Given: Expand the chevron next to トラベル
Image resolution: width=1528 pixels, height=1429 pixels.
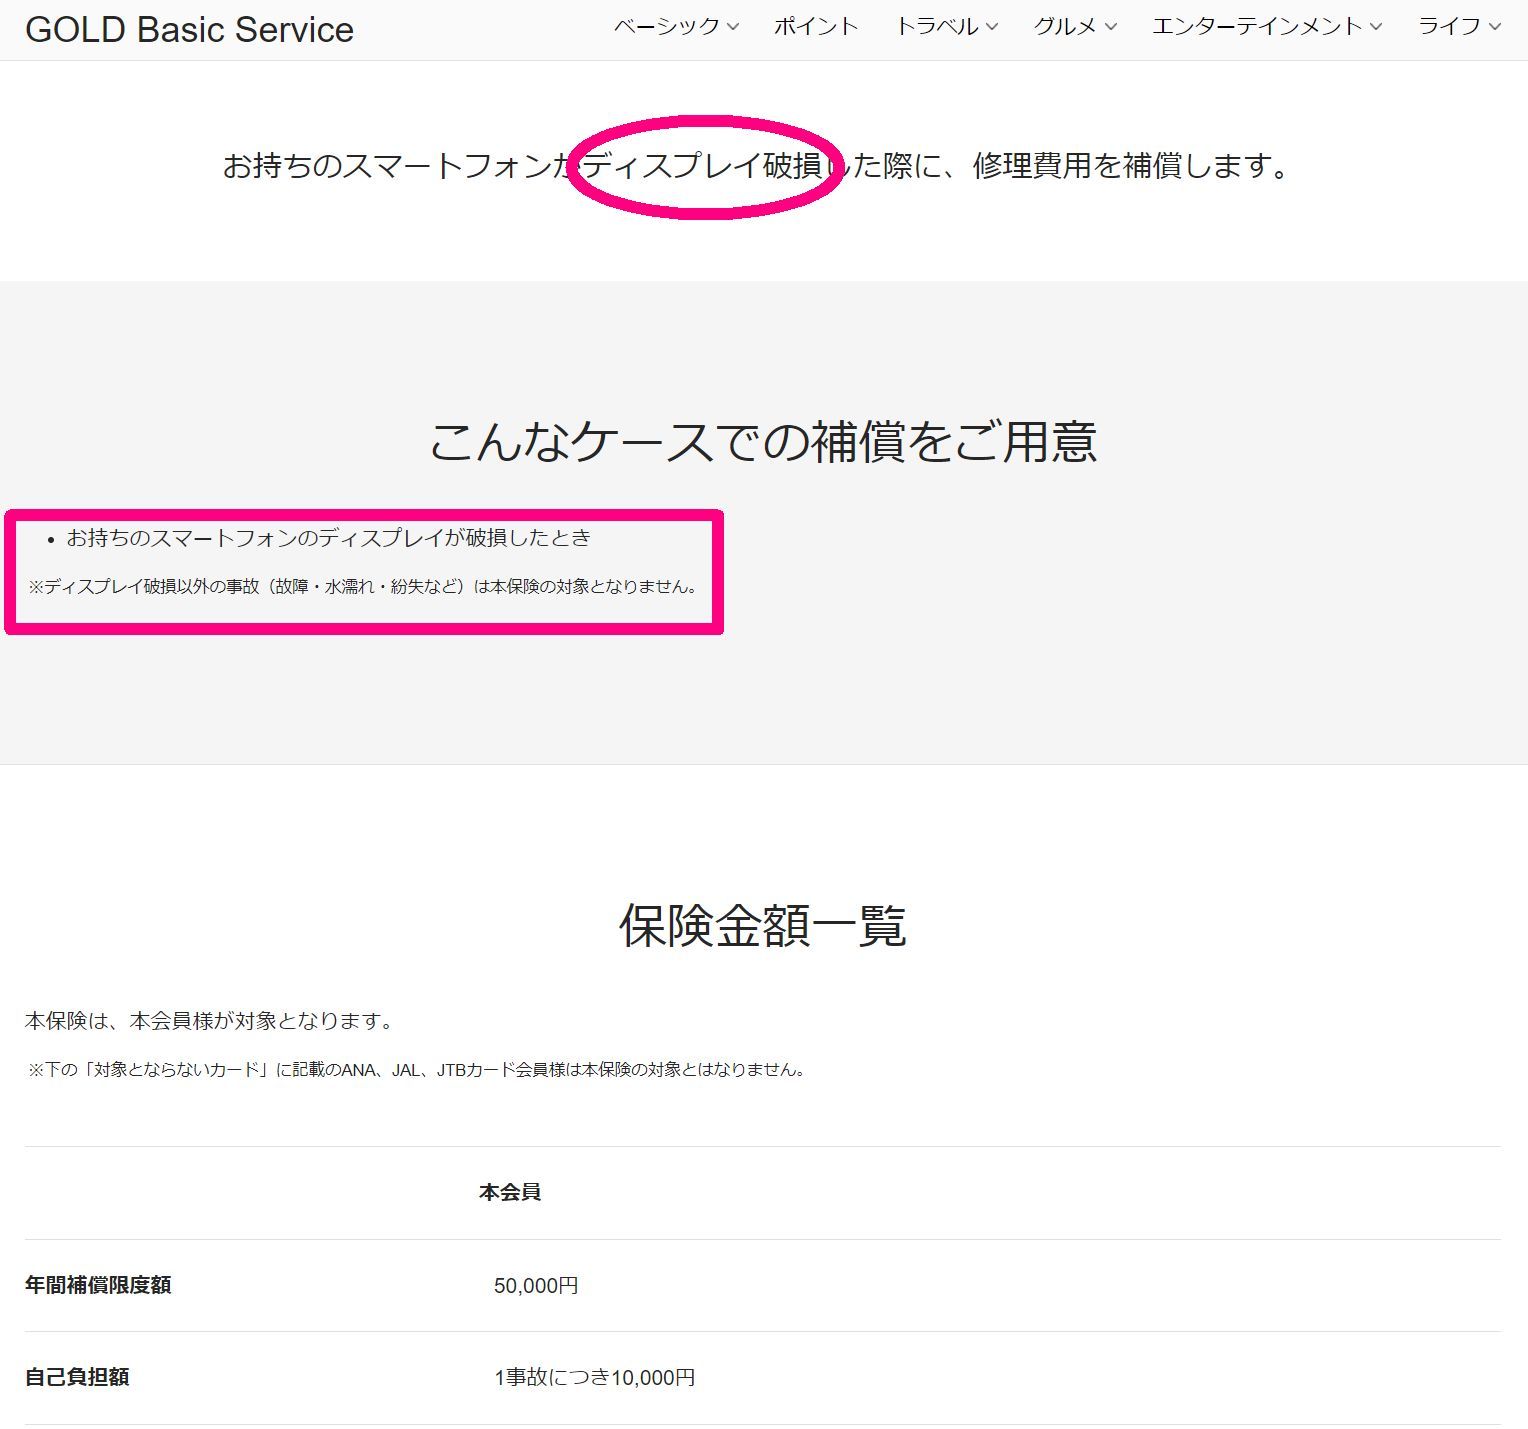Looking at the screenshot, I should point(992,27).
